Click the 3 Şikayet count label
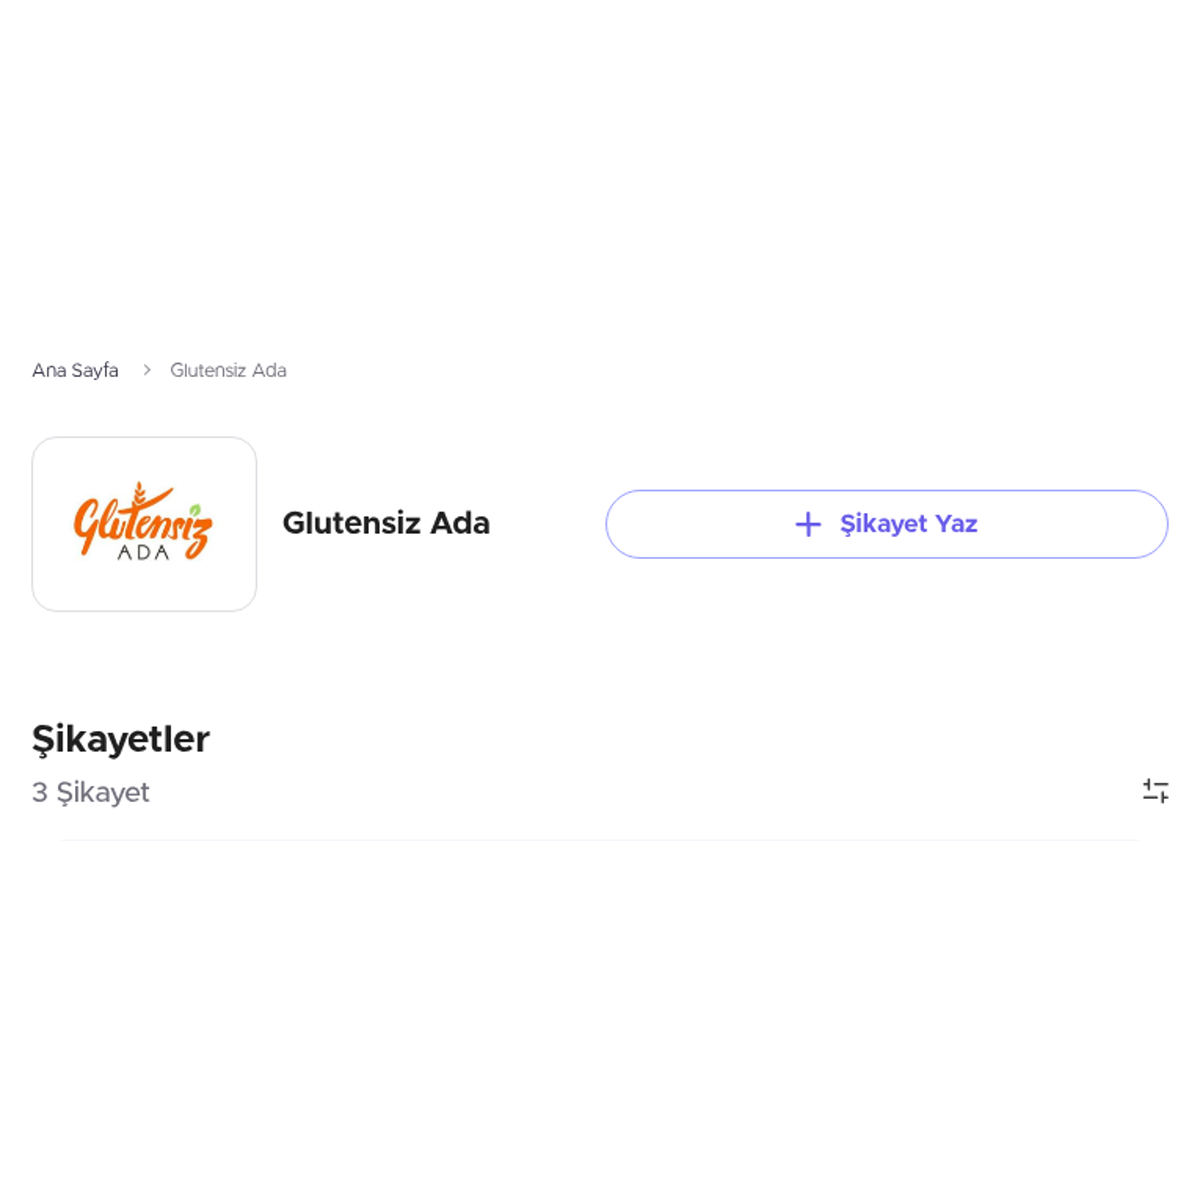Screen dimensions: 1200x1200 91,792
